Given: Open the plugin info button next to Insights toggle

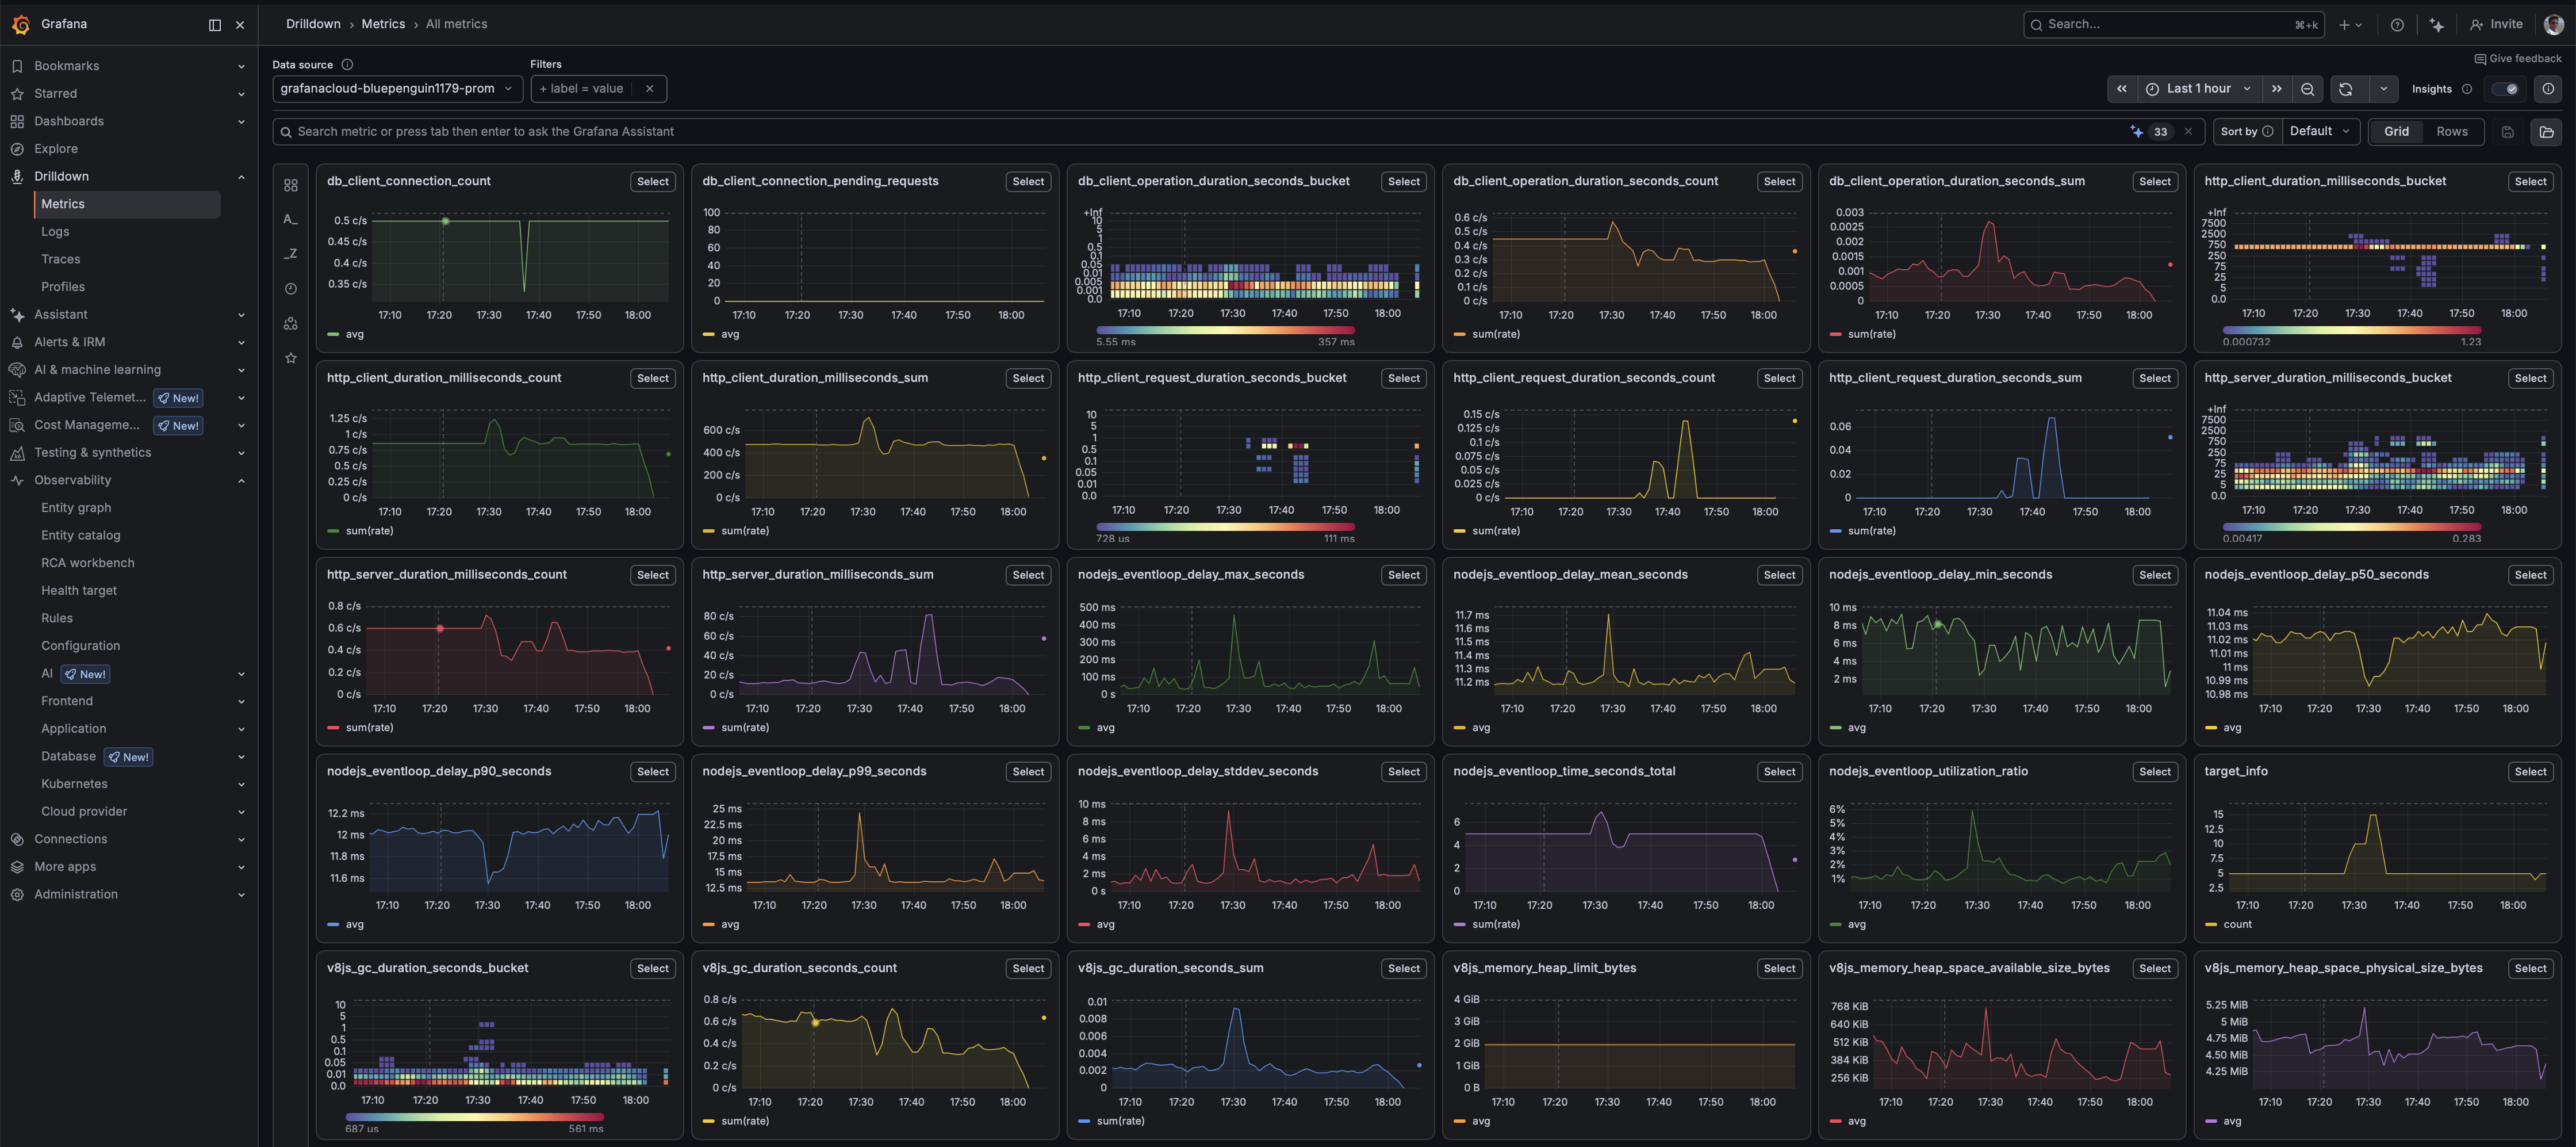Looking at the screenshot, I should click(2547, 89).
